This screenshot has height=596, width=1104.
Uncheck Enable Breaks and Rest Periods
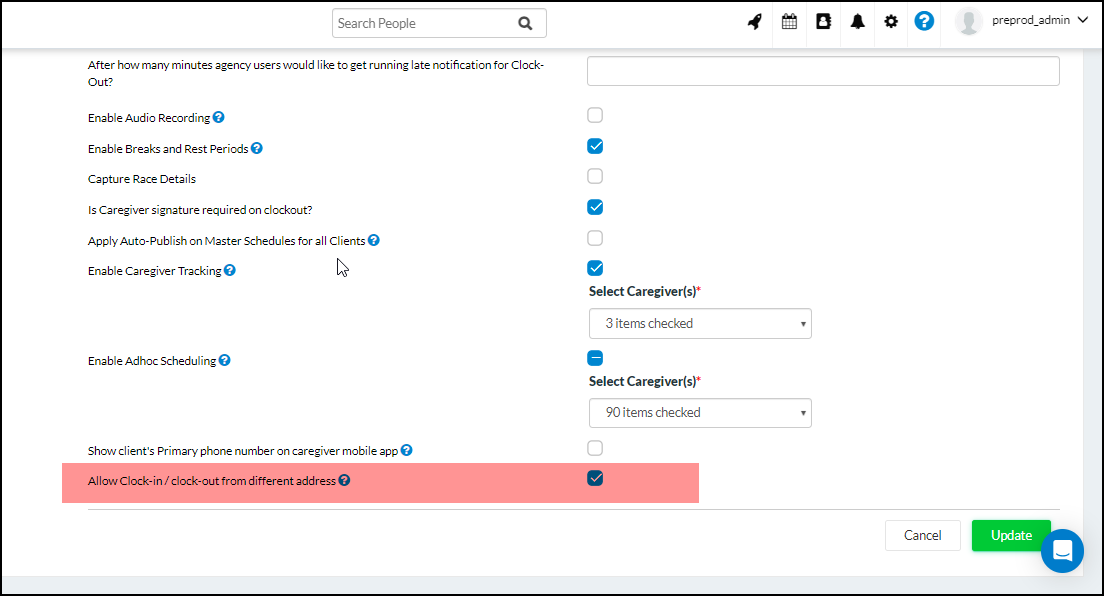tap(595, 145)
